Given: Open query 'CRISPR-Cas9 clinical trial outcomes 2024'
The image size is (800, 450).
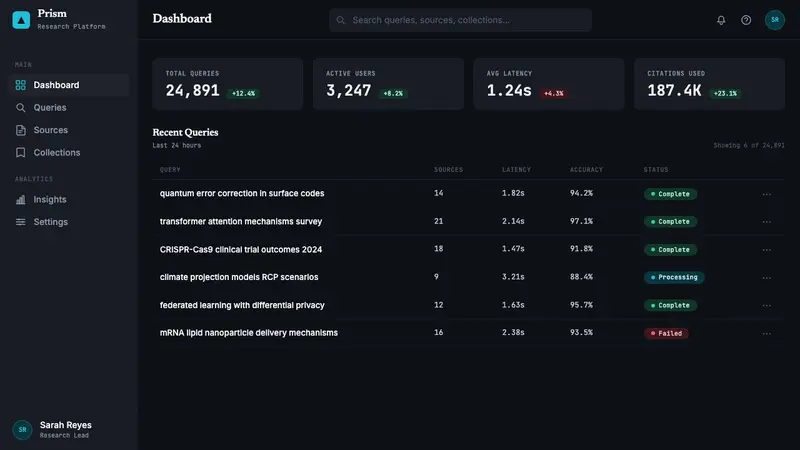Looking at the screenshot, I should coord(241,249).
